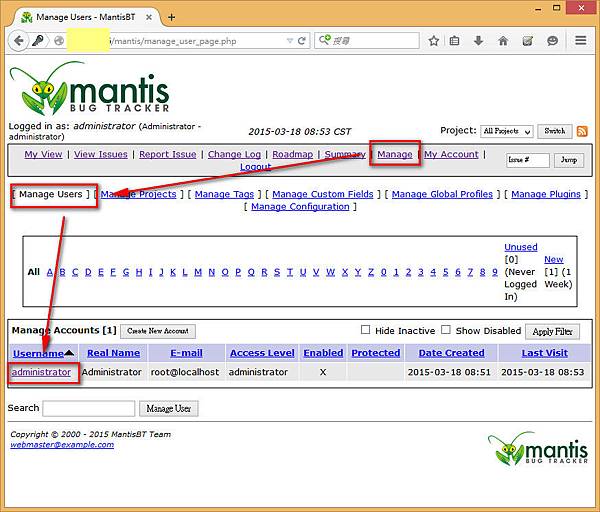Click All in the alphabet filter

tap(34, 272)
